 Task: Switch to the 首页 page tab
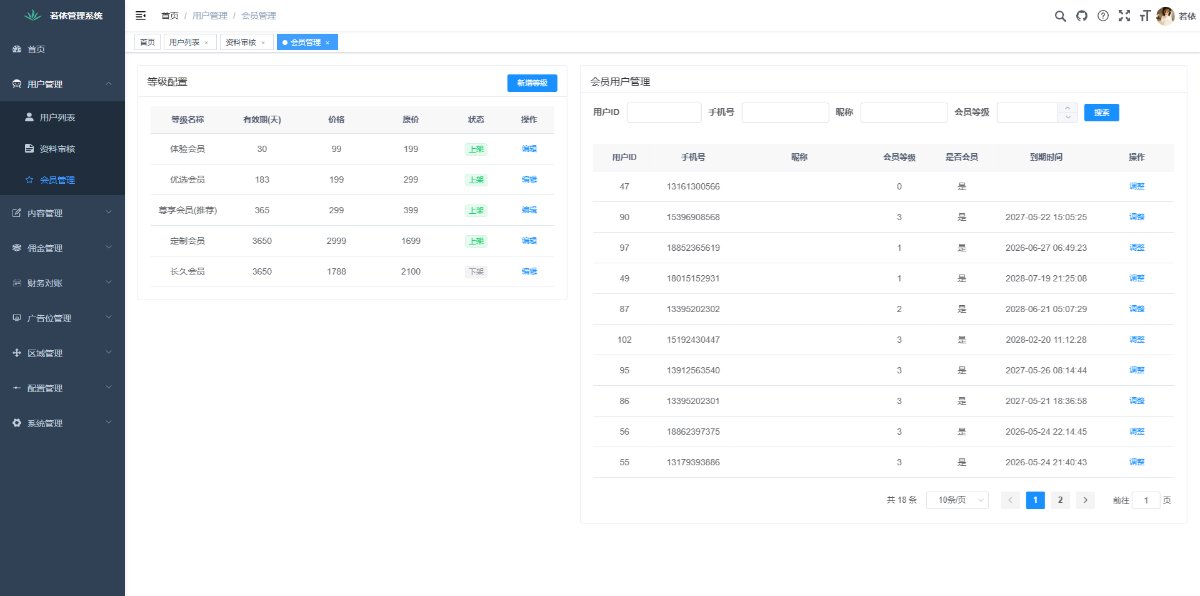pos(148,42)
